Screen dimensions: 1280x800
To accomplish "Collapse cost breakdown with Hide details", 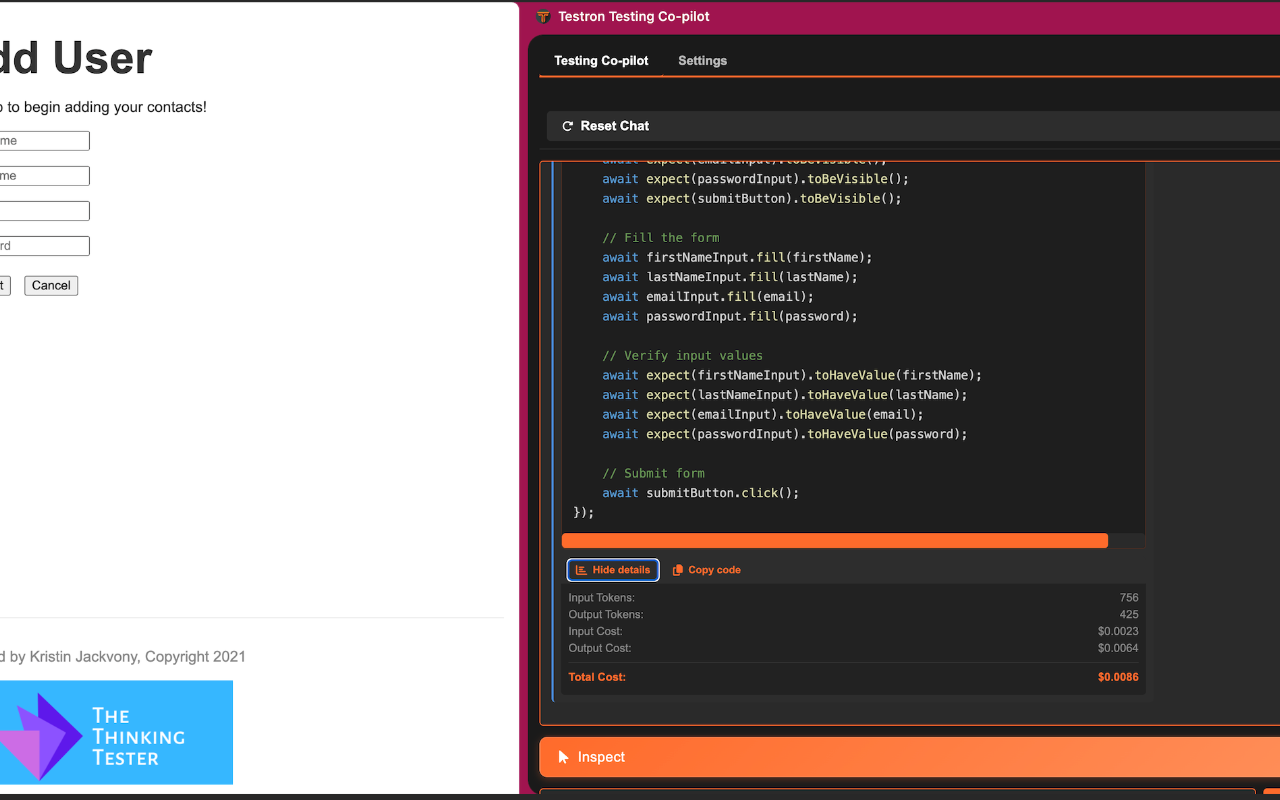I will click(612, 570).
